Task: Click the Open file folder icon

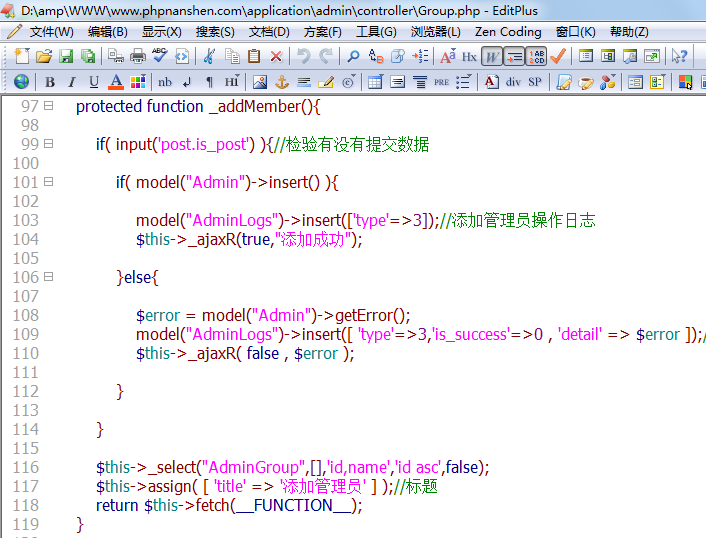Action: (44, 56)
